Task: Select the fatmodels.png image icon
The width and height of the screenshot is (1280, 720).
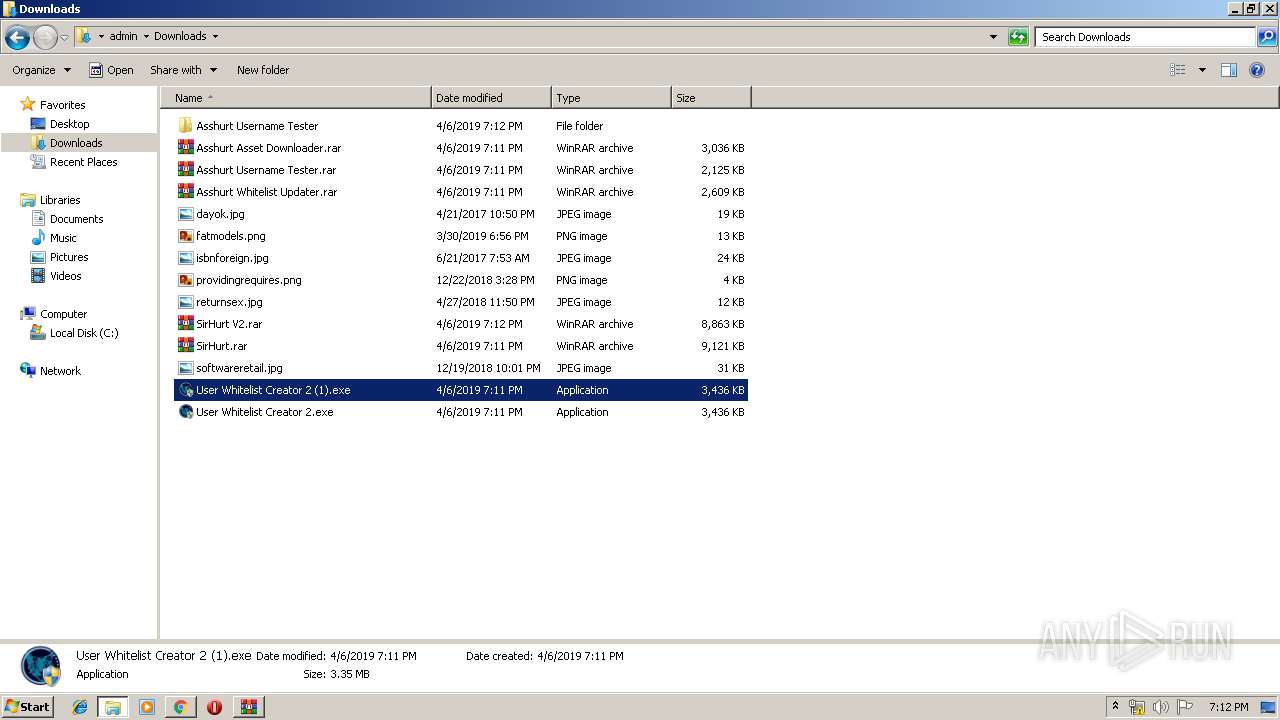Action: click(185, 236)
